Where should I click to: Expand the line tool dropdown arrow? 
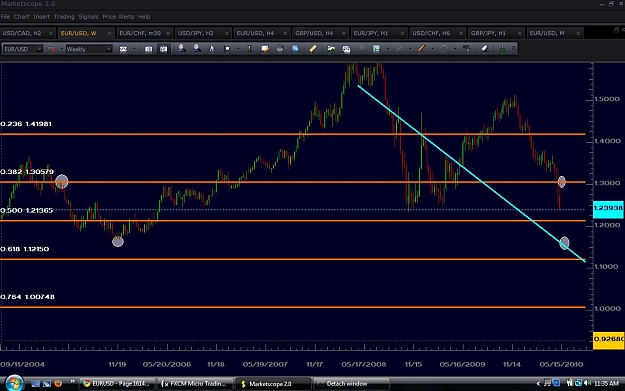tap(432, 49)
